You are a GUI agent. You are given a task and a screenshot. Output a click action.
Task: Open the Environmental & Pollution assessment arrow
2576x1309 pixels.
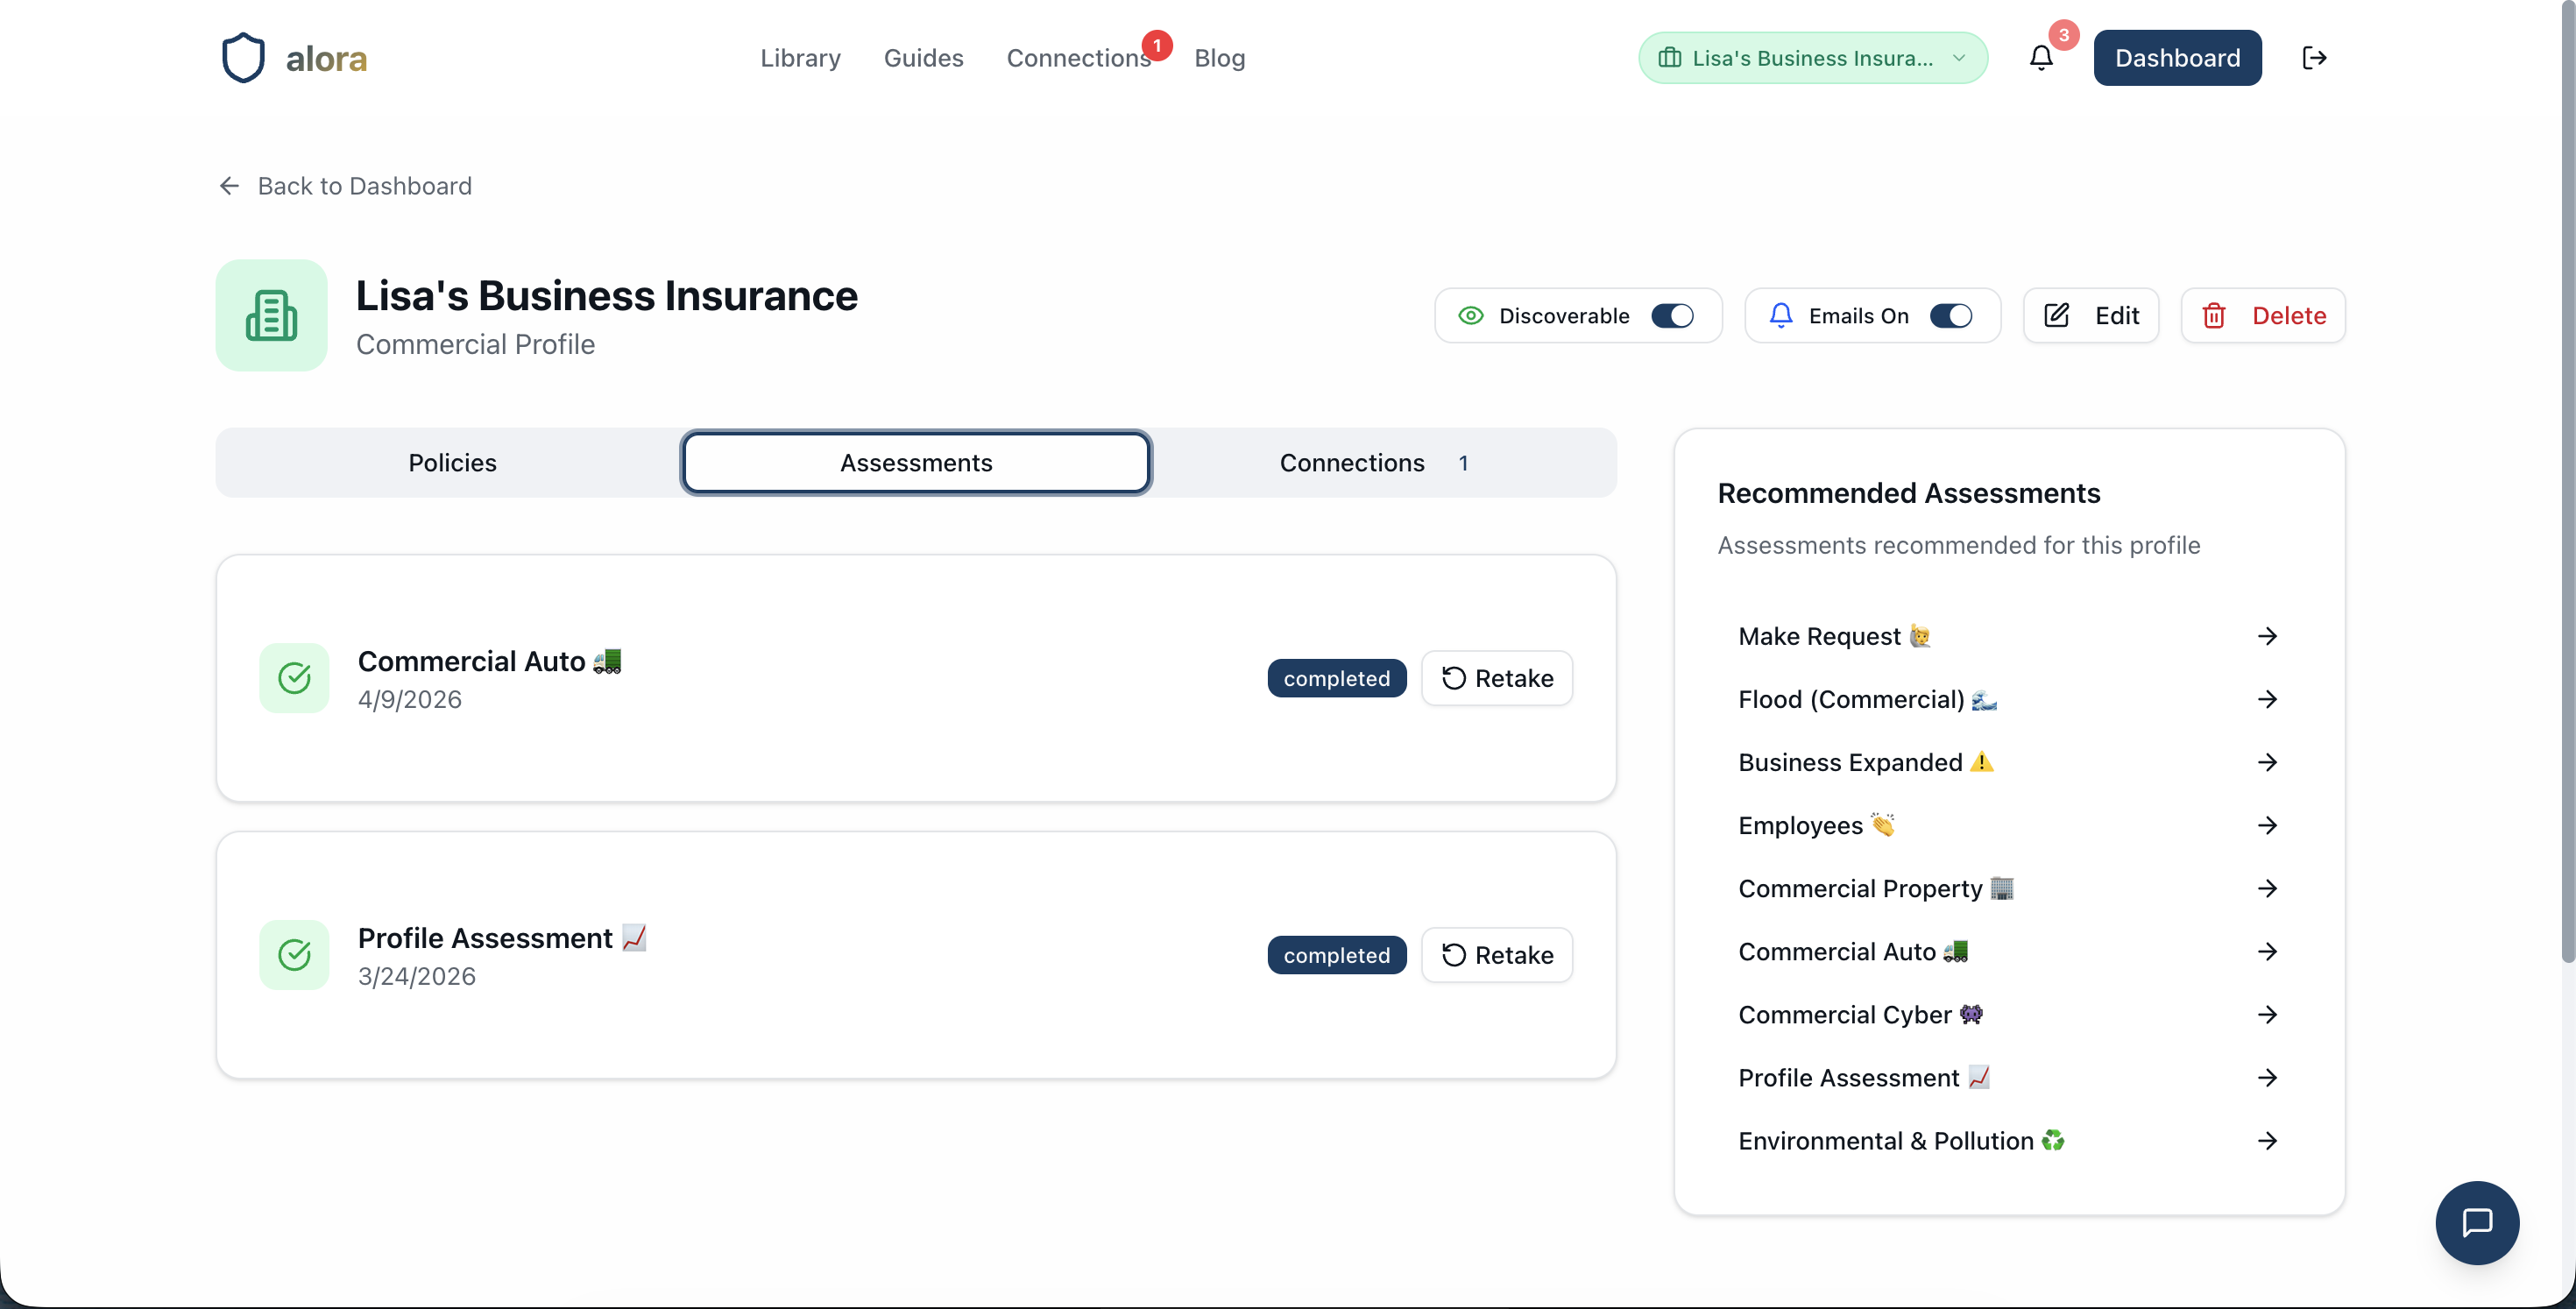tap(2267, 1140)
